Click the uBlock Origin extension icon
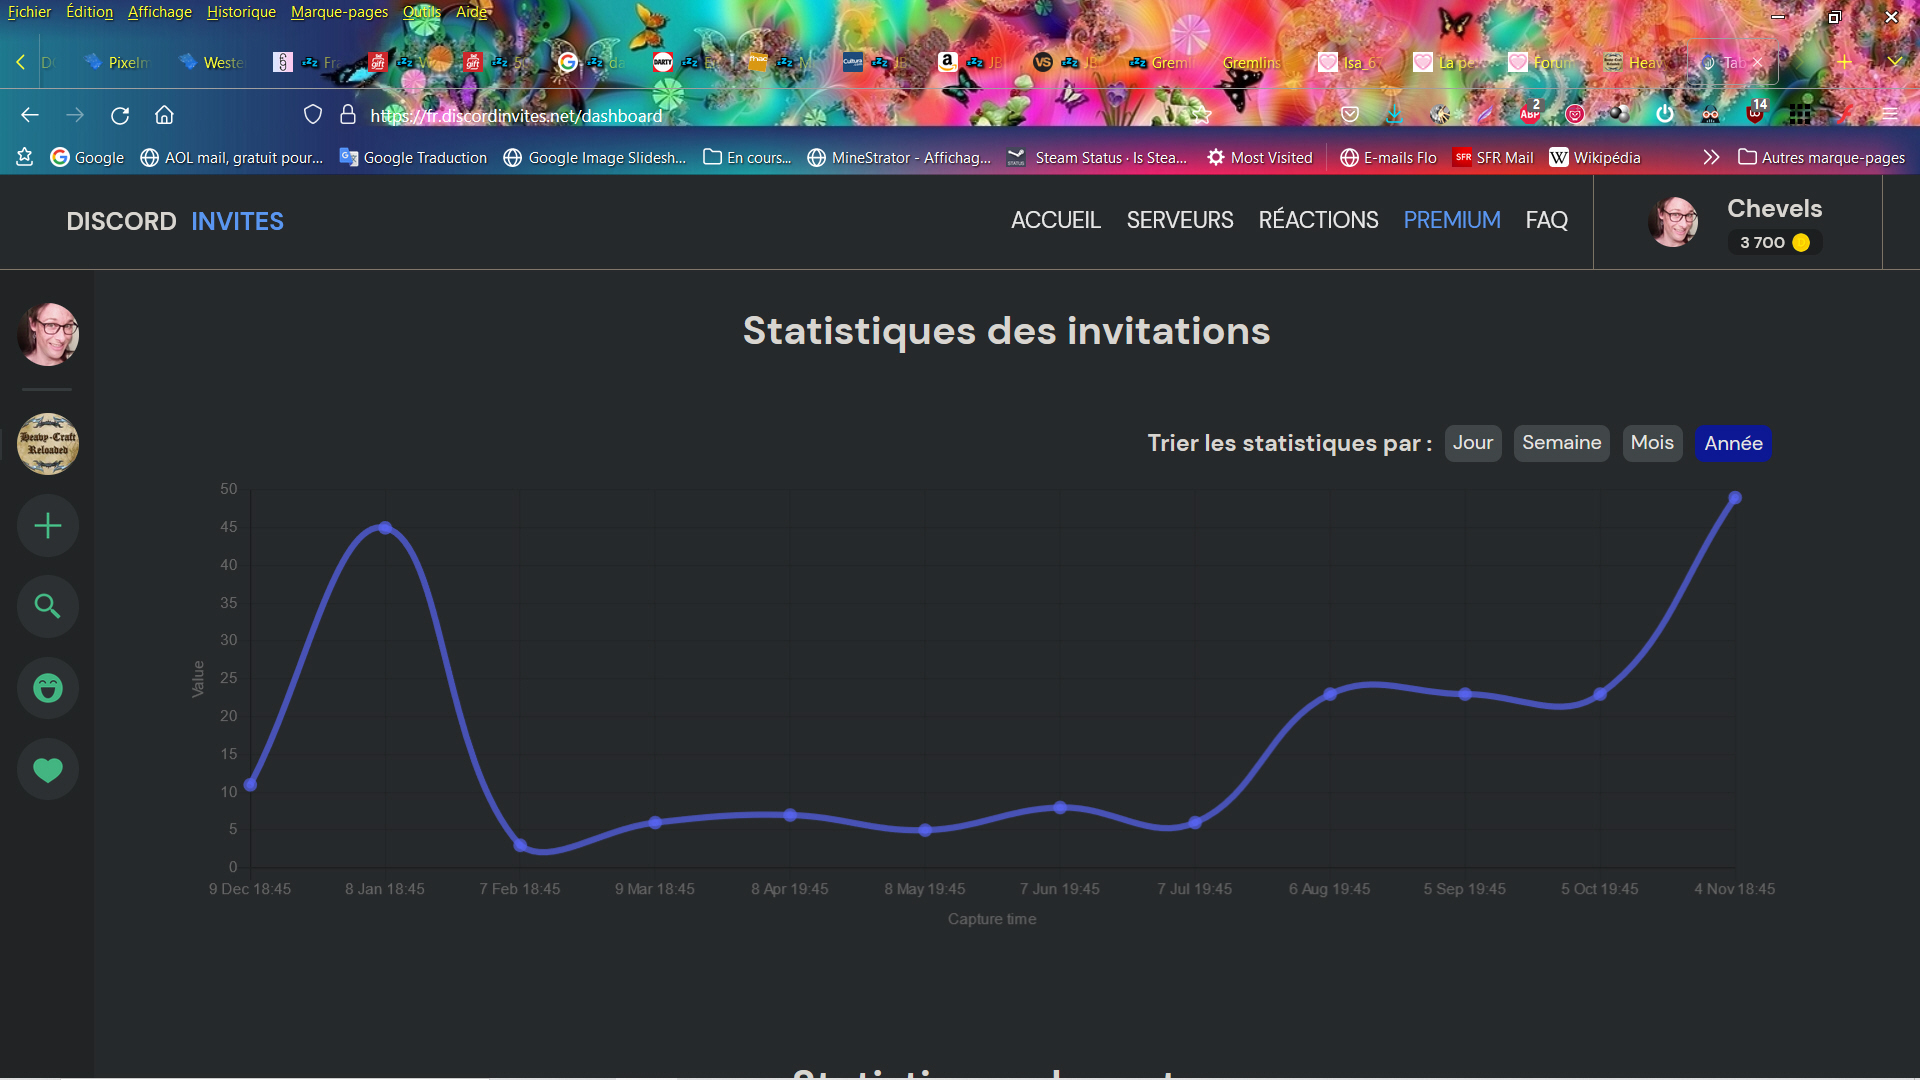 (x=1754, y=114)
